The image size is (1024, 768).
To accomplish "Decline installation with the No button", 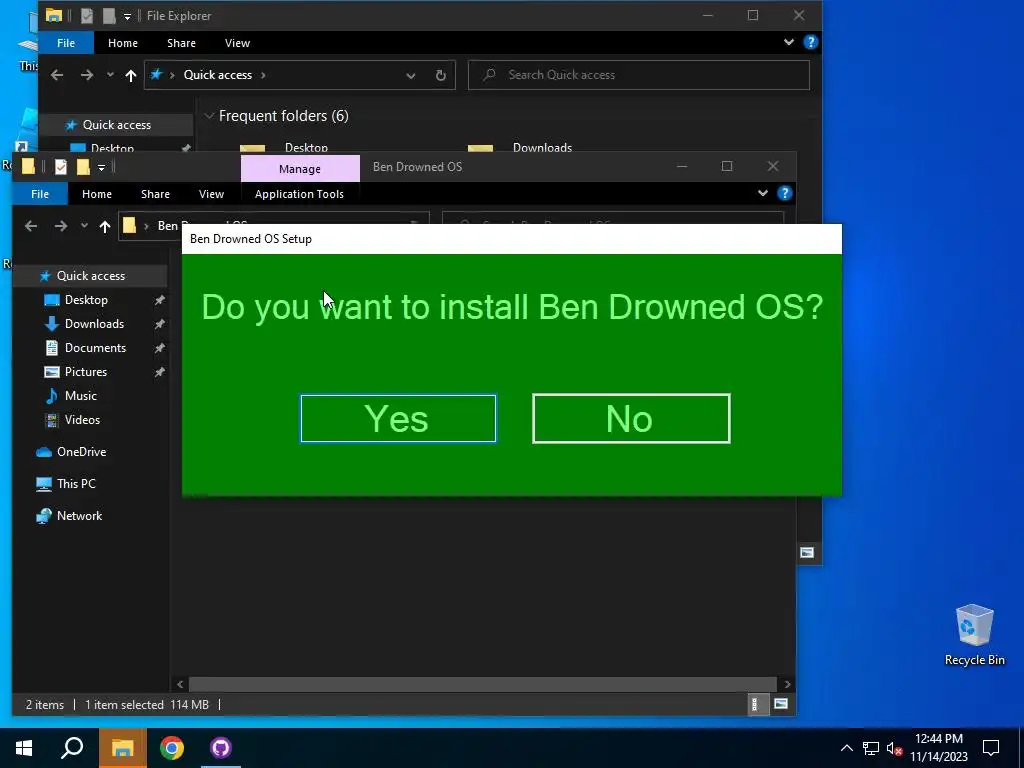I will click(x=631, y=419).
